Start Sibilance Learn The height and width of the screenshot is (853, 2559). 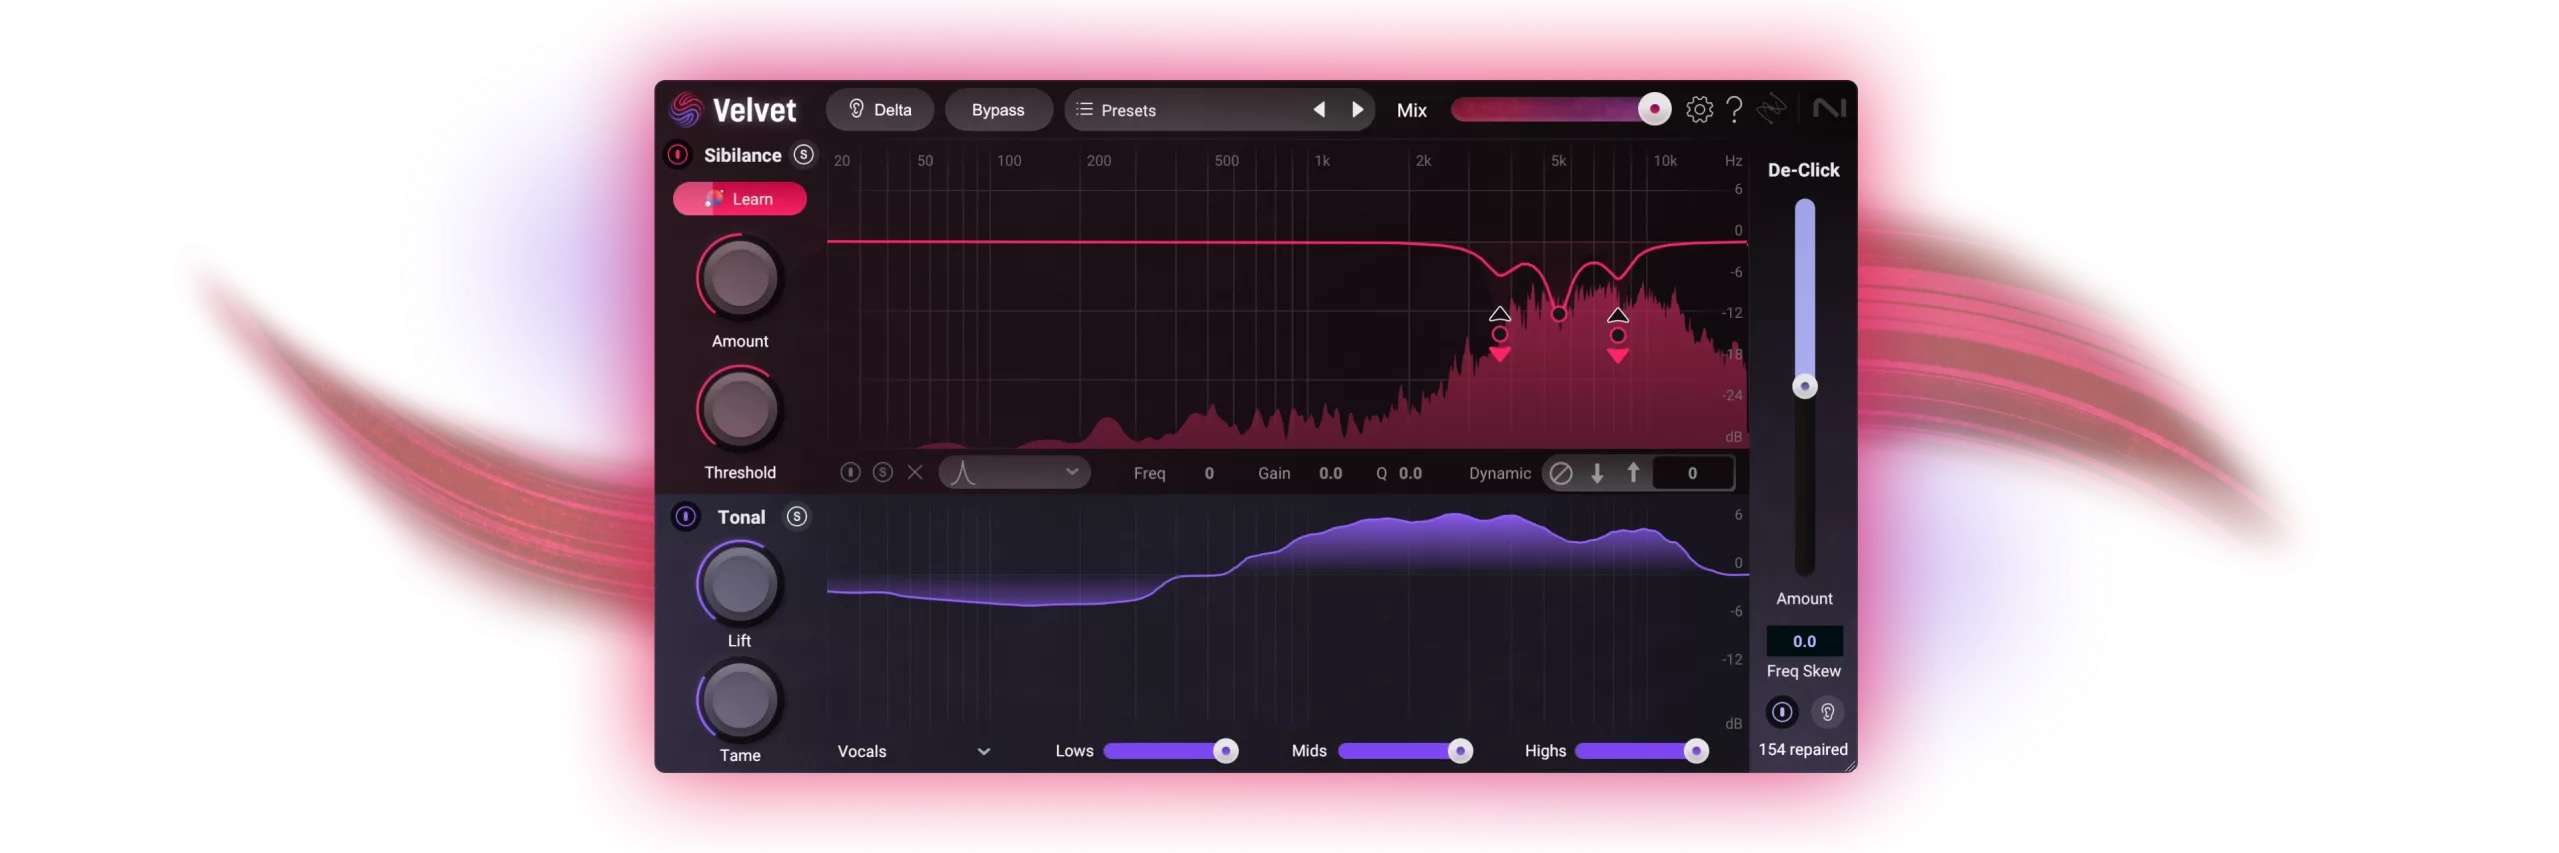pyautogui.click(x=739, y=199)
